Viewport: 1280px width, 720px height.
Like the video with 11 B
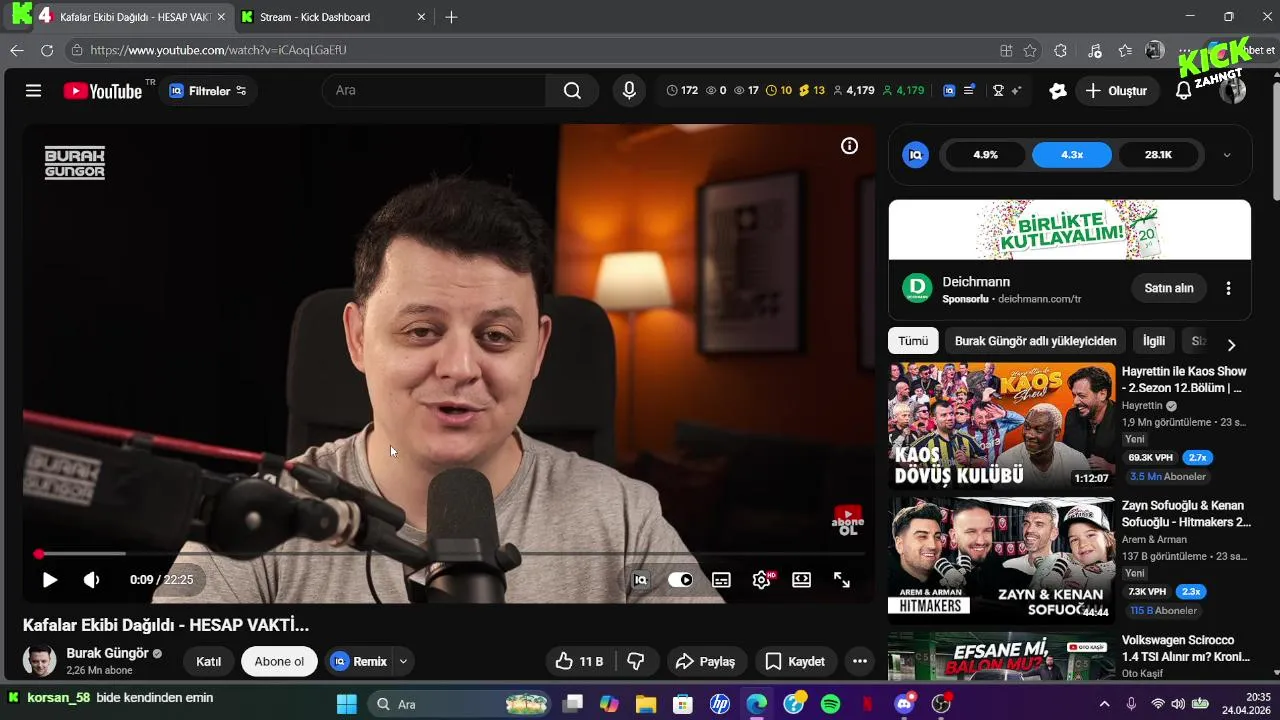(x=579, y=661)
